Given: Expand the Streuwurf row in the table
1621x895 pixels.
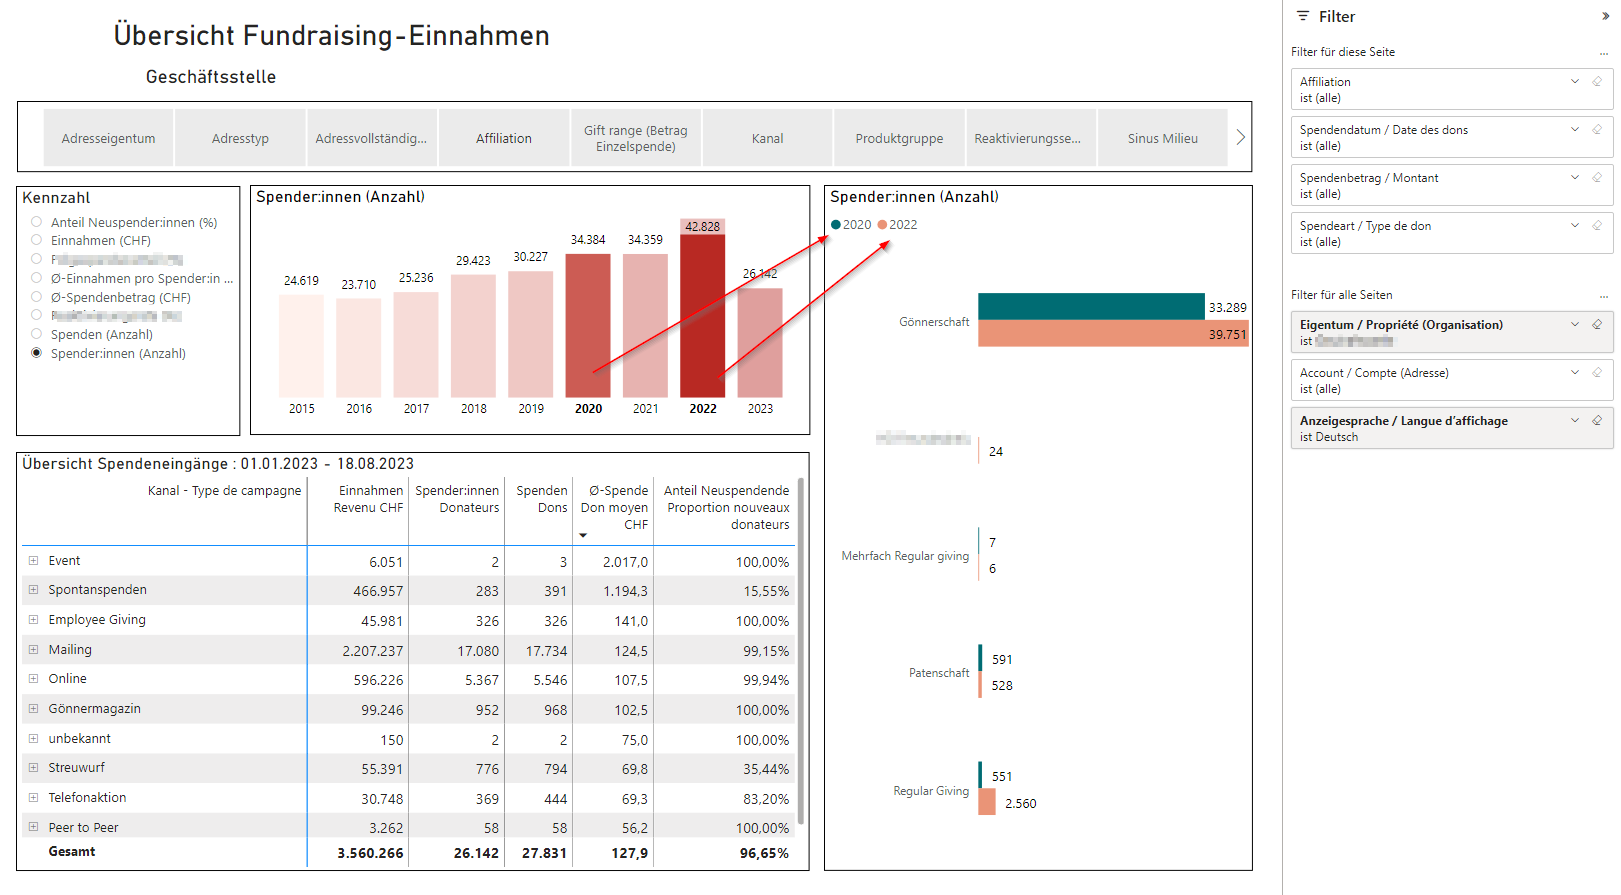Looking at the screenshot, I should (x=33, y=768).
